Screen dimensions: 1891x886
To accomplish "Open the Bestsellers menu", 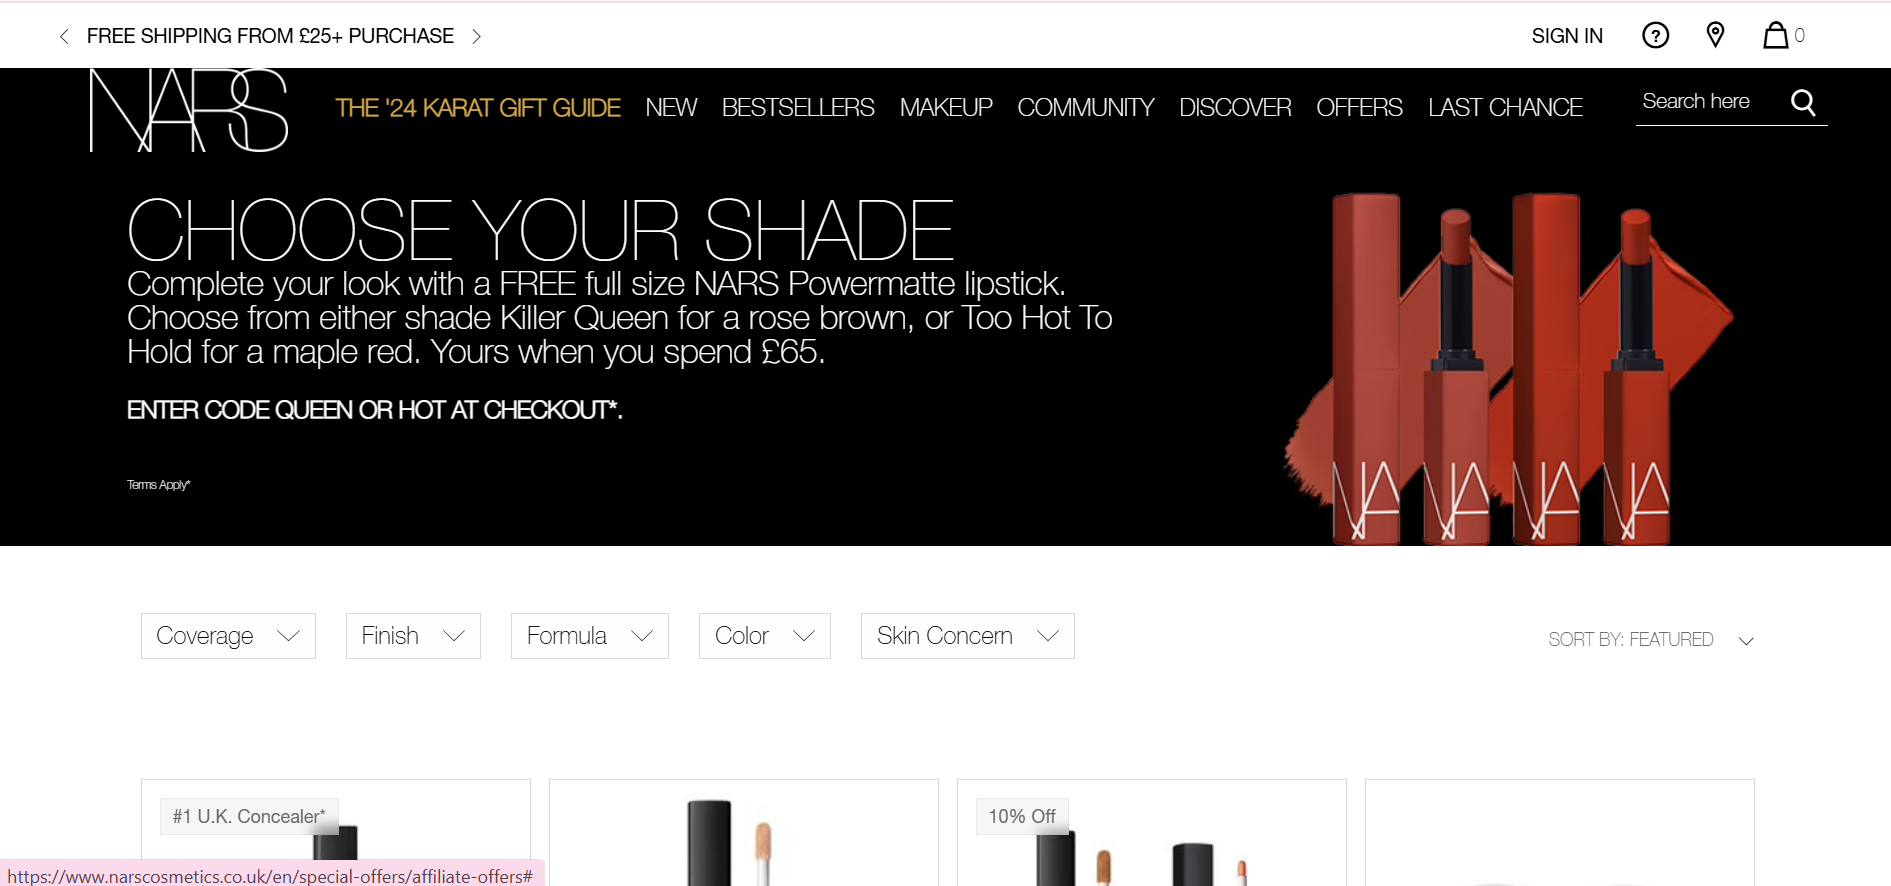I will point(798,107).
